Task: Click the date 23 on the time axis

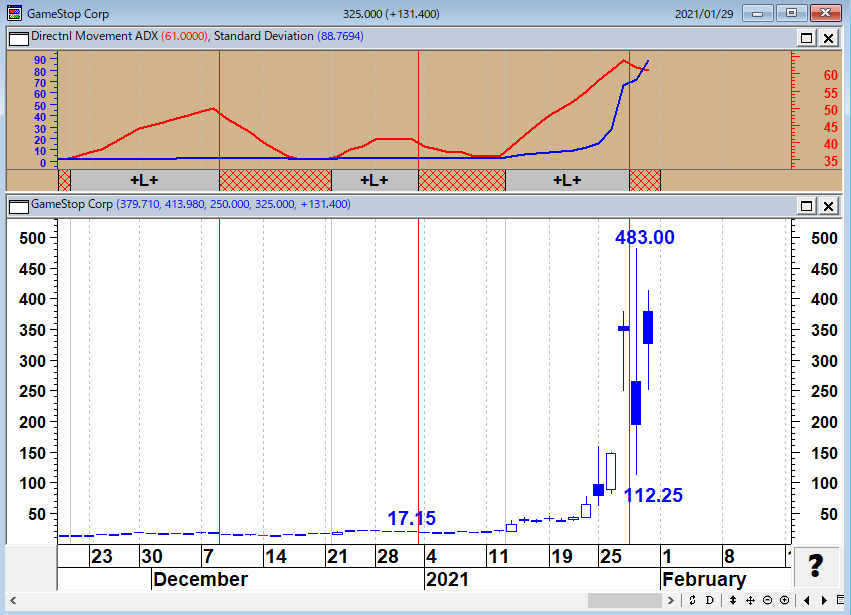Action: 101,556
